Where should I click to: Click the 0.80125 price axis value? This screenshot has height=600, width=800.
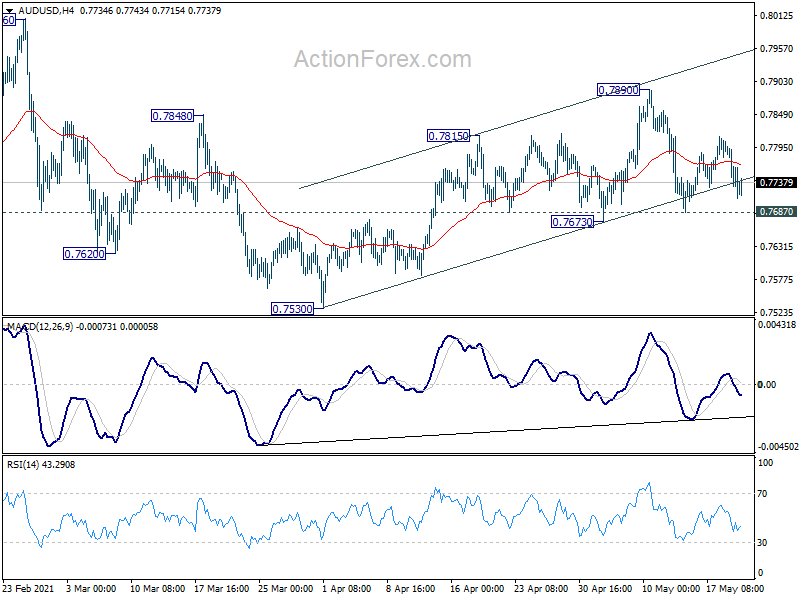pyautogui.click(x=777, y=16)
